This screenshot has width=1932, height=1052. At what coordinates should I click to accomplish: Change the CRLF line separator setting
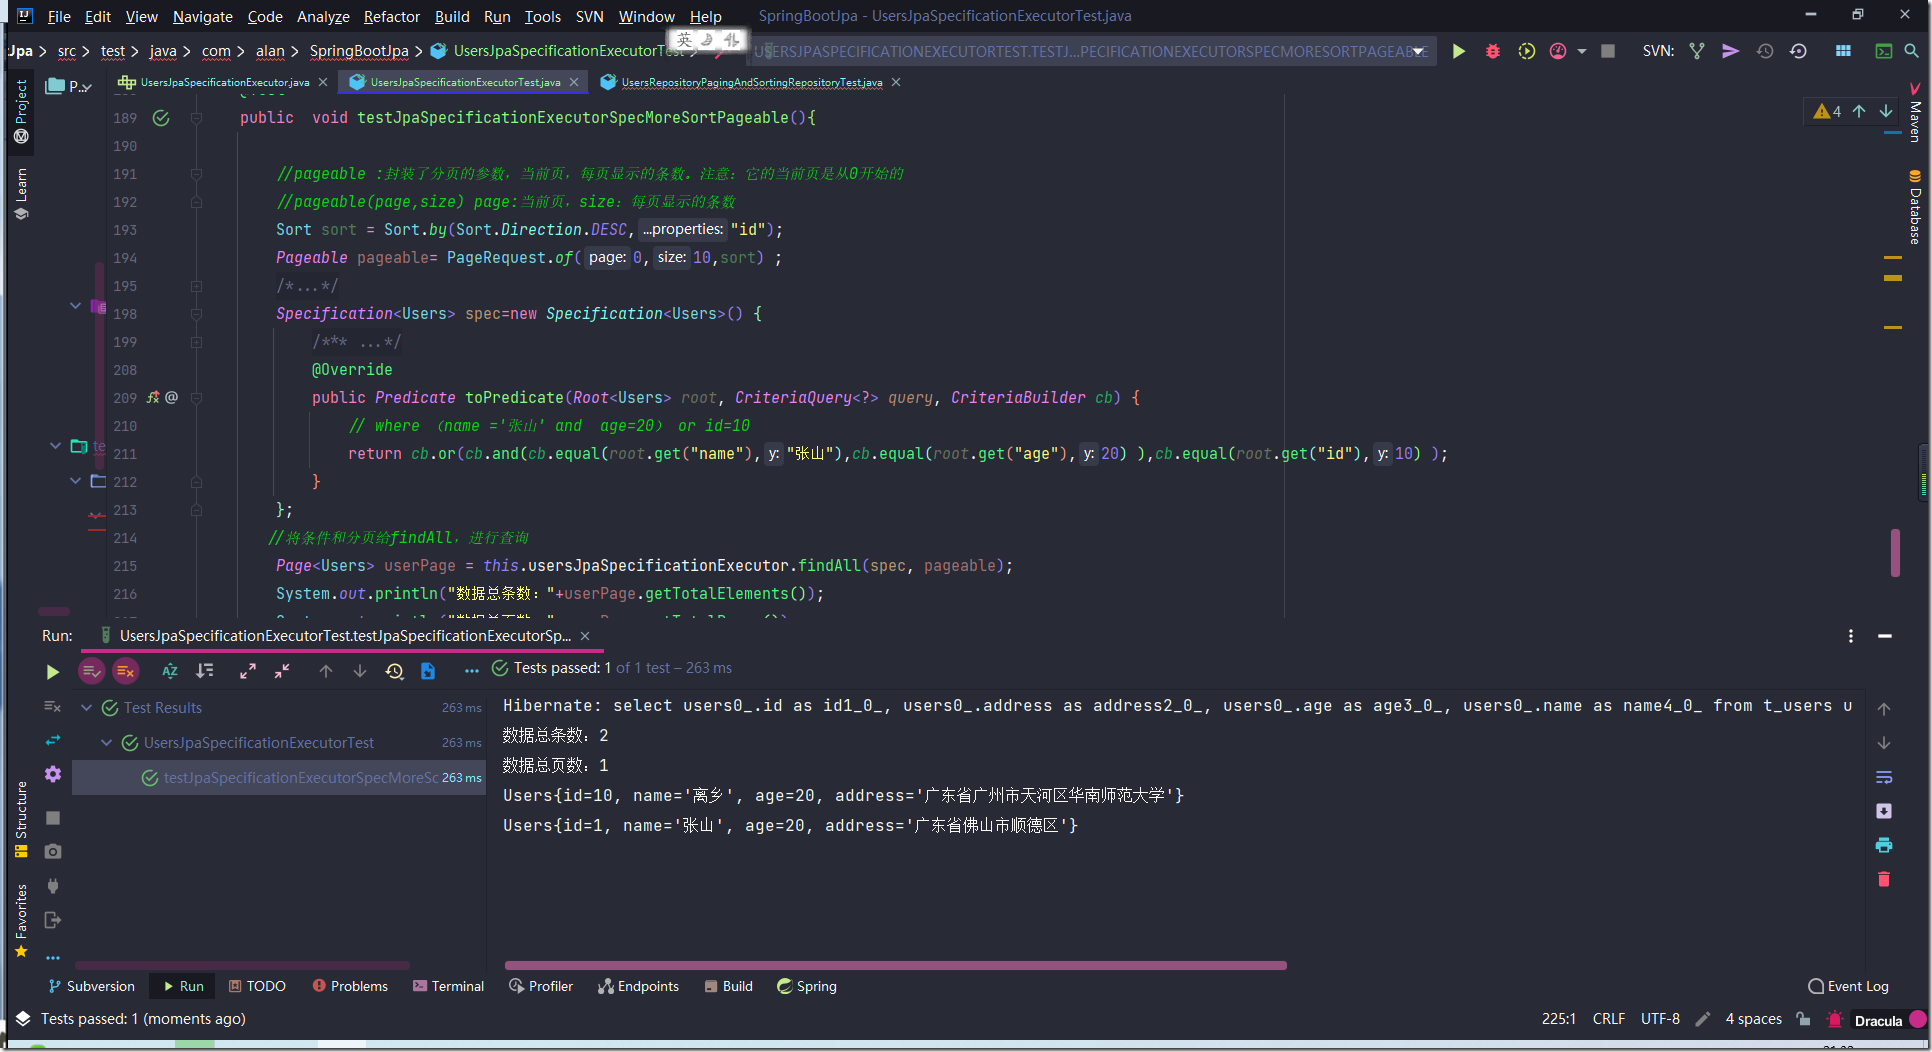point(1608,1019)
